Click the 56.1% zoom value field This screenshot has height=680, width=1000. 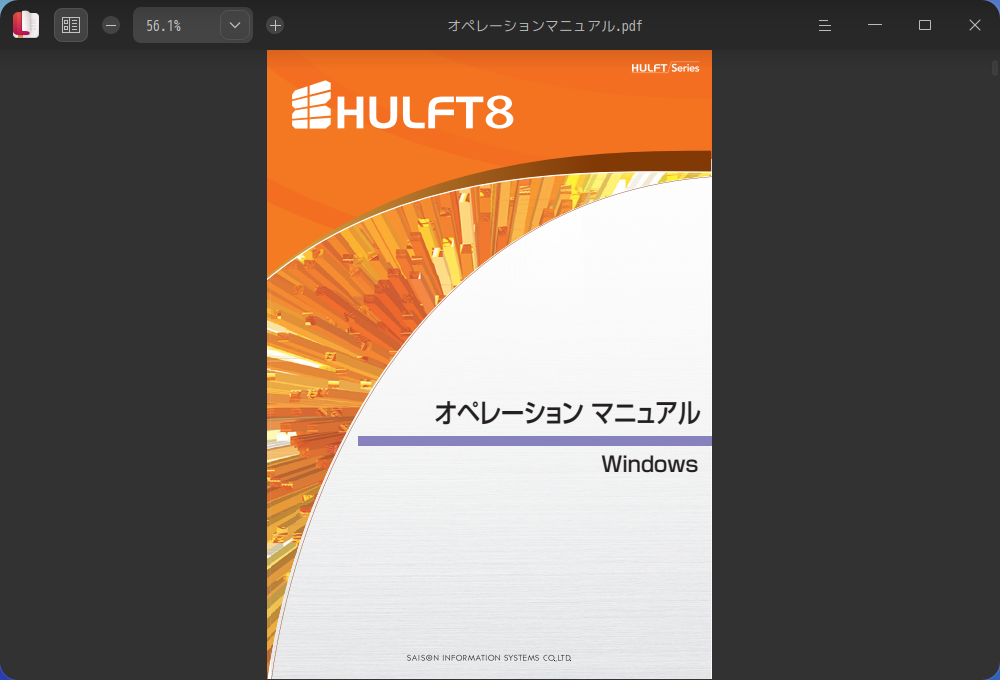pos(177,26)
